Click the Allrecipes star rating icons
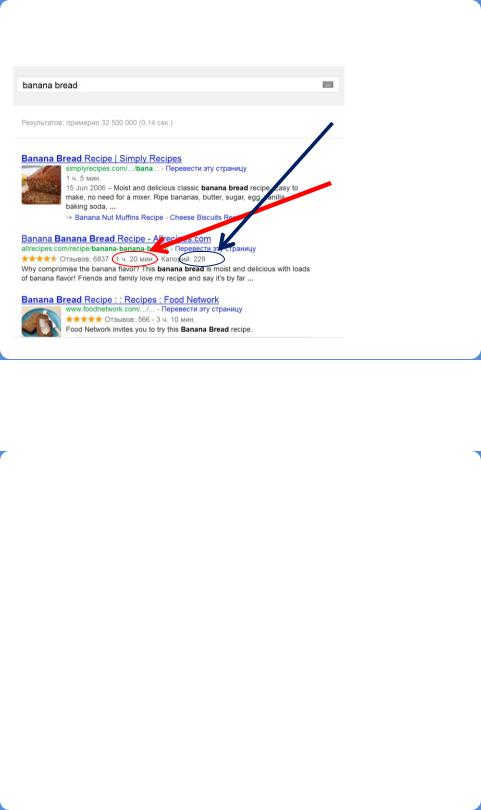The image size is (481, 810). coord(39,258)
